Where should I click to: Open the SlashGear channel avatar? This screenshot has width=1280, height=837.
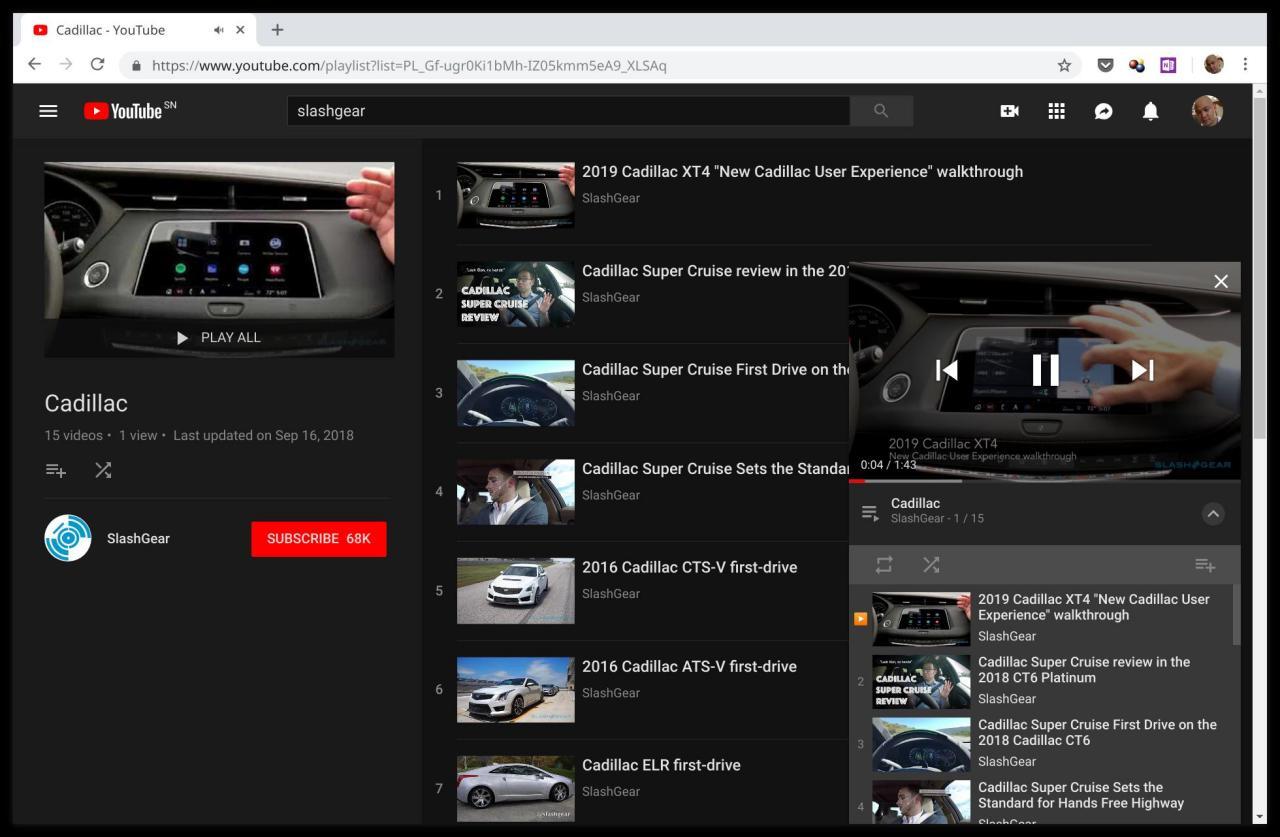[68, 538]
